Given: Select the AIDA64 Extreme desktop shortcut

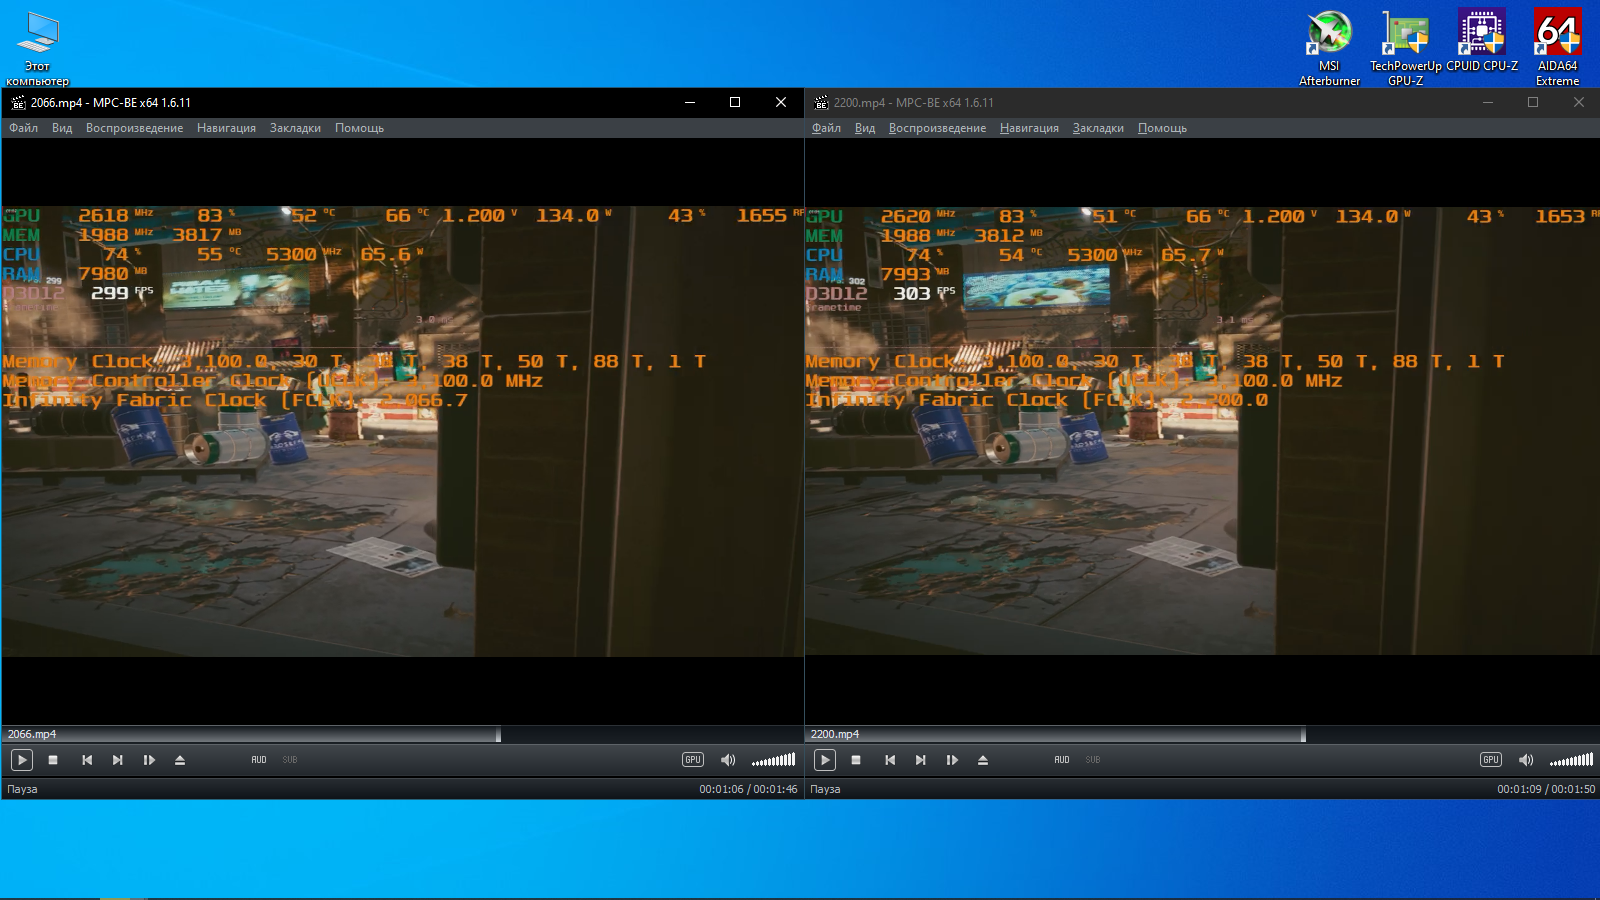Looking at the screenshot, I should tap(1557, 47).
